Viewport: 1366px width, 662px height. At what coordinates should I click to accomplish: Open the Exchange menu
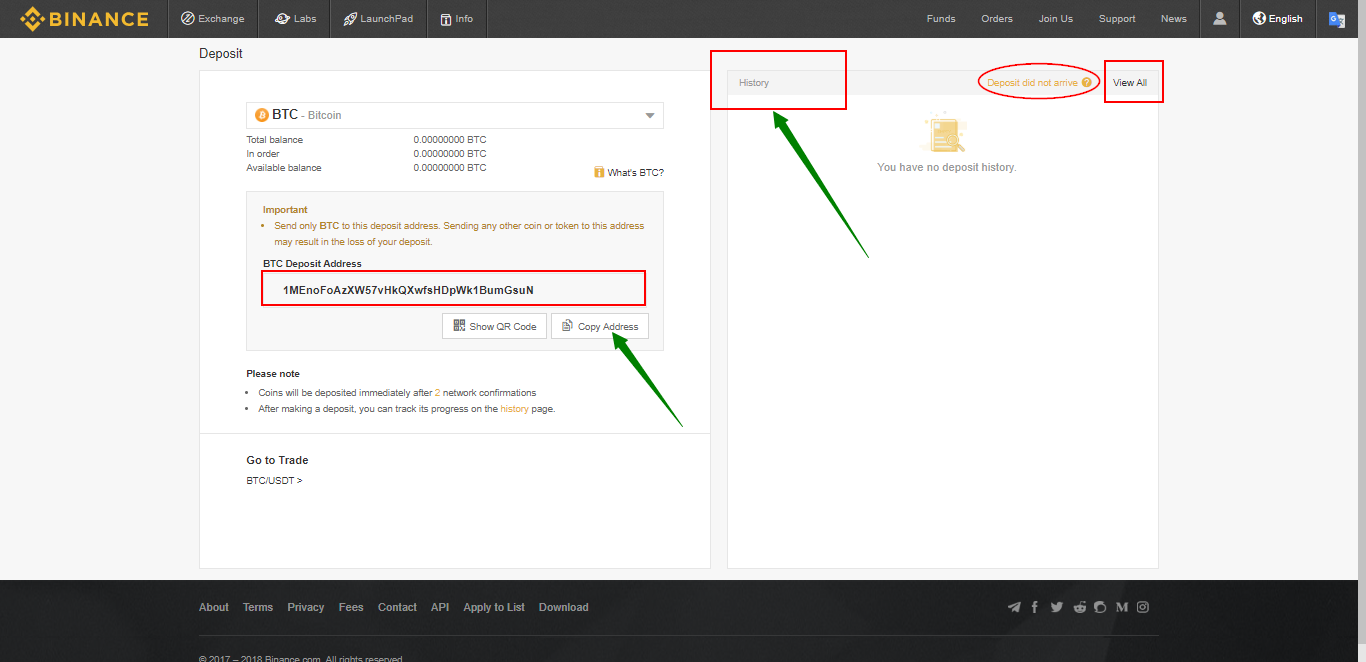[x=212, y=19]
